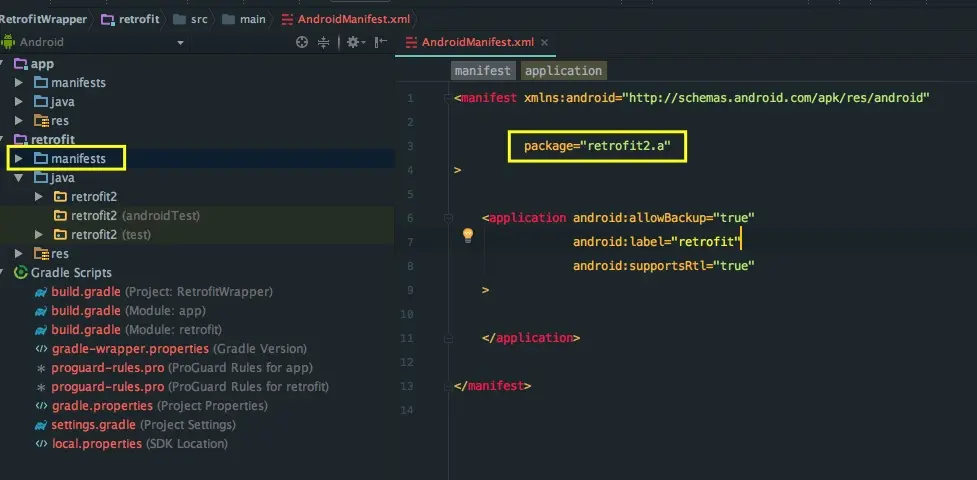
Task: Click the collapse all icon in project panel
Action: 323,42
